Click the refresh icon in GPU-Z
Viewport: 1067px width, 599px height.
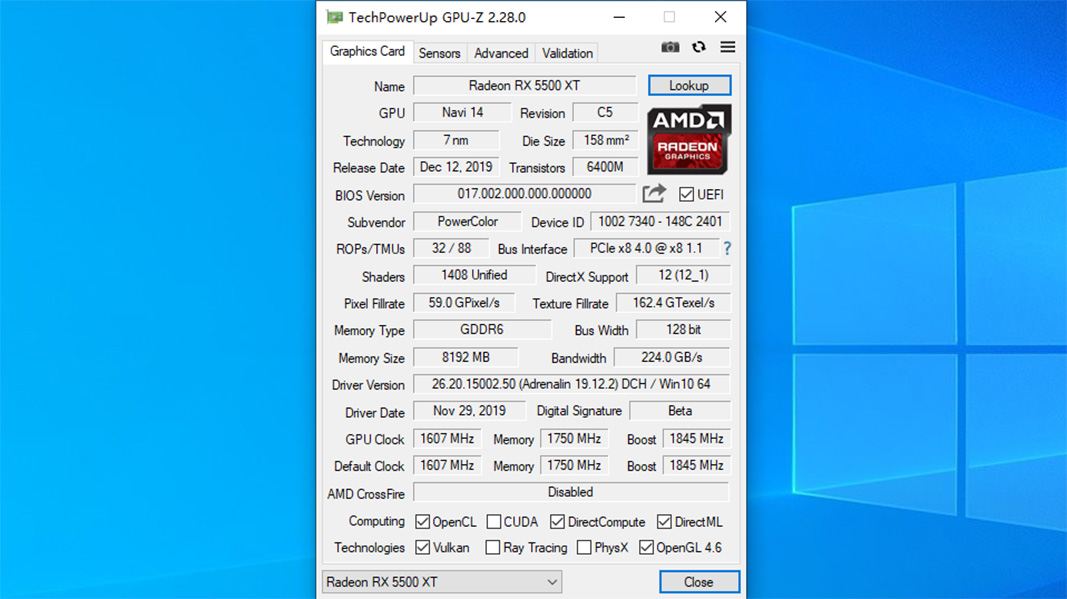point(699,47)
